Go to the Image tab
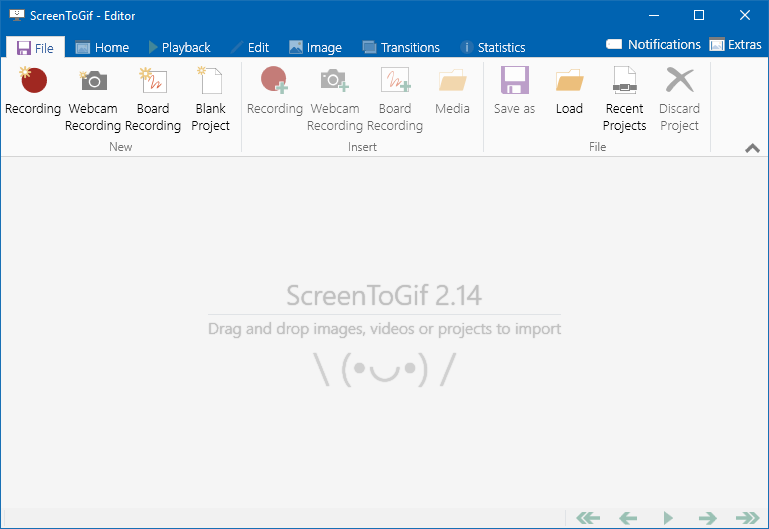The image size is (769, 529). pos(315,47)
